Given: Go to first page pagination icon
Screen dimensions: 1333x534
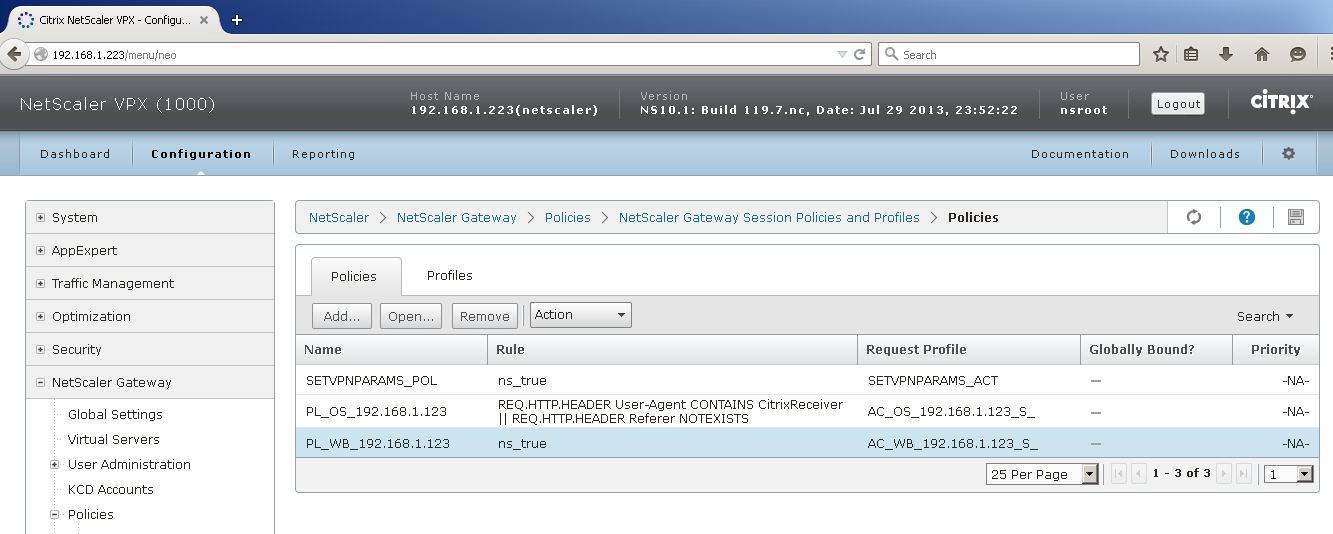Looking at the screenshot, I should click(x=1120, y=474).
